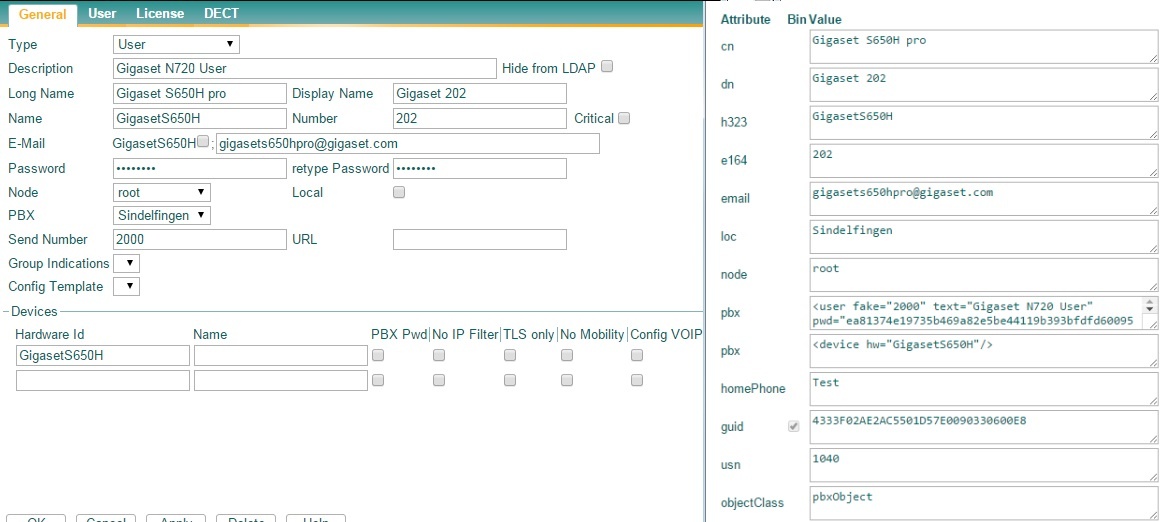Viewport: 1165px width, 522px height.
Task: Click the empty second Hardware Id field
Action: [x=103, y=380]
